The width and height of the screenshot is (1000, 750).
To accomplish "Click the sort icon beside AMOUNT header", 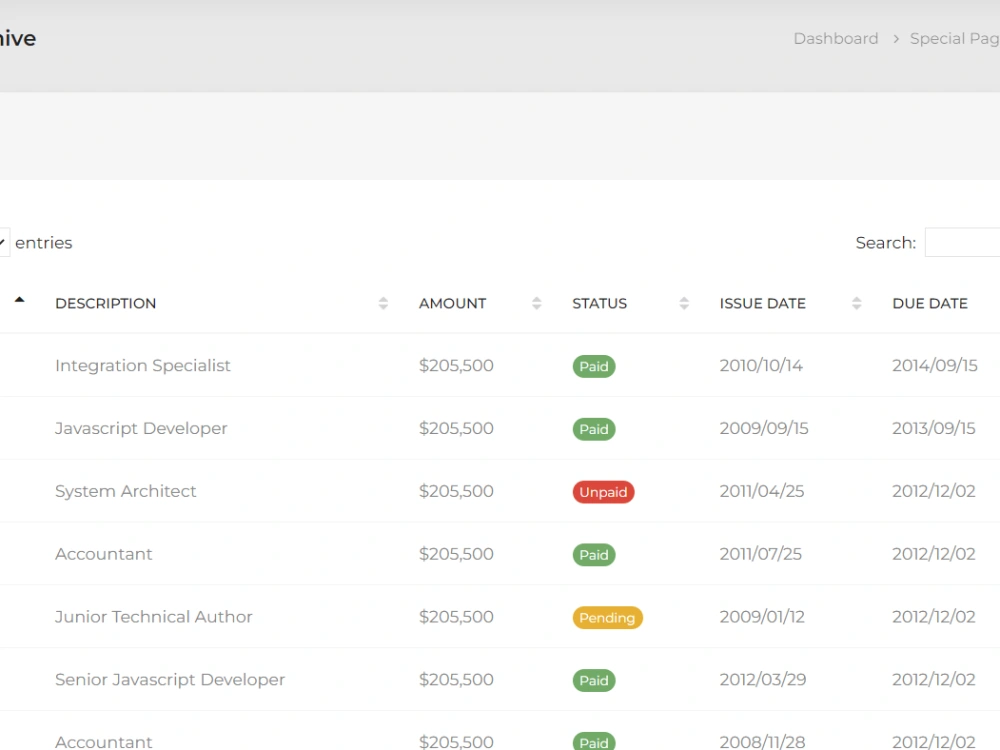I will [x=537, y=303].
